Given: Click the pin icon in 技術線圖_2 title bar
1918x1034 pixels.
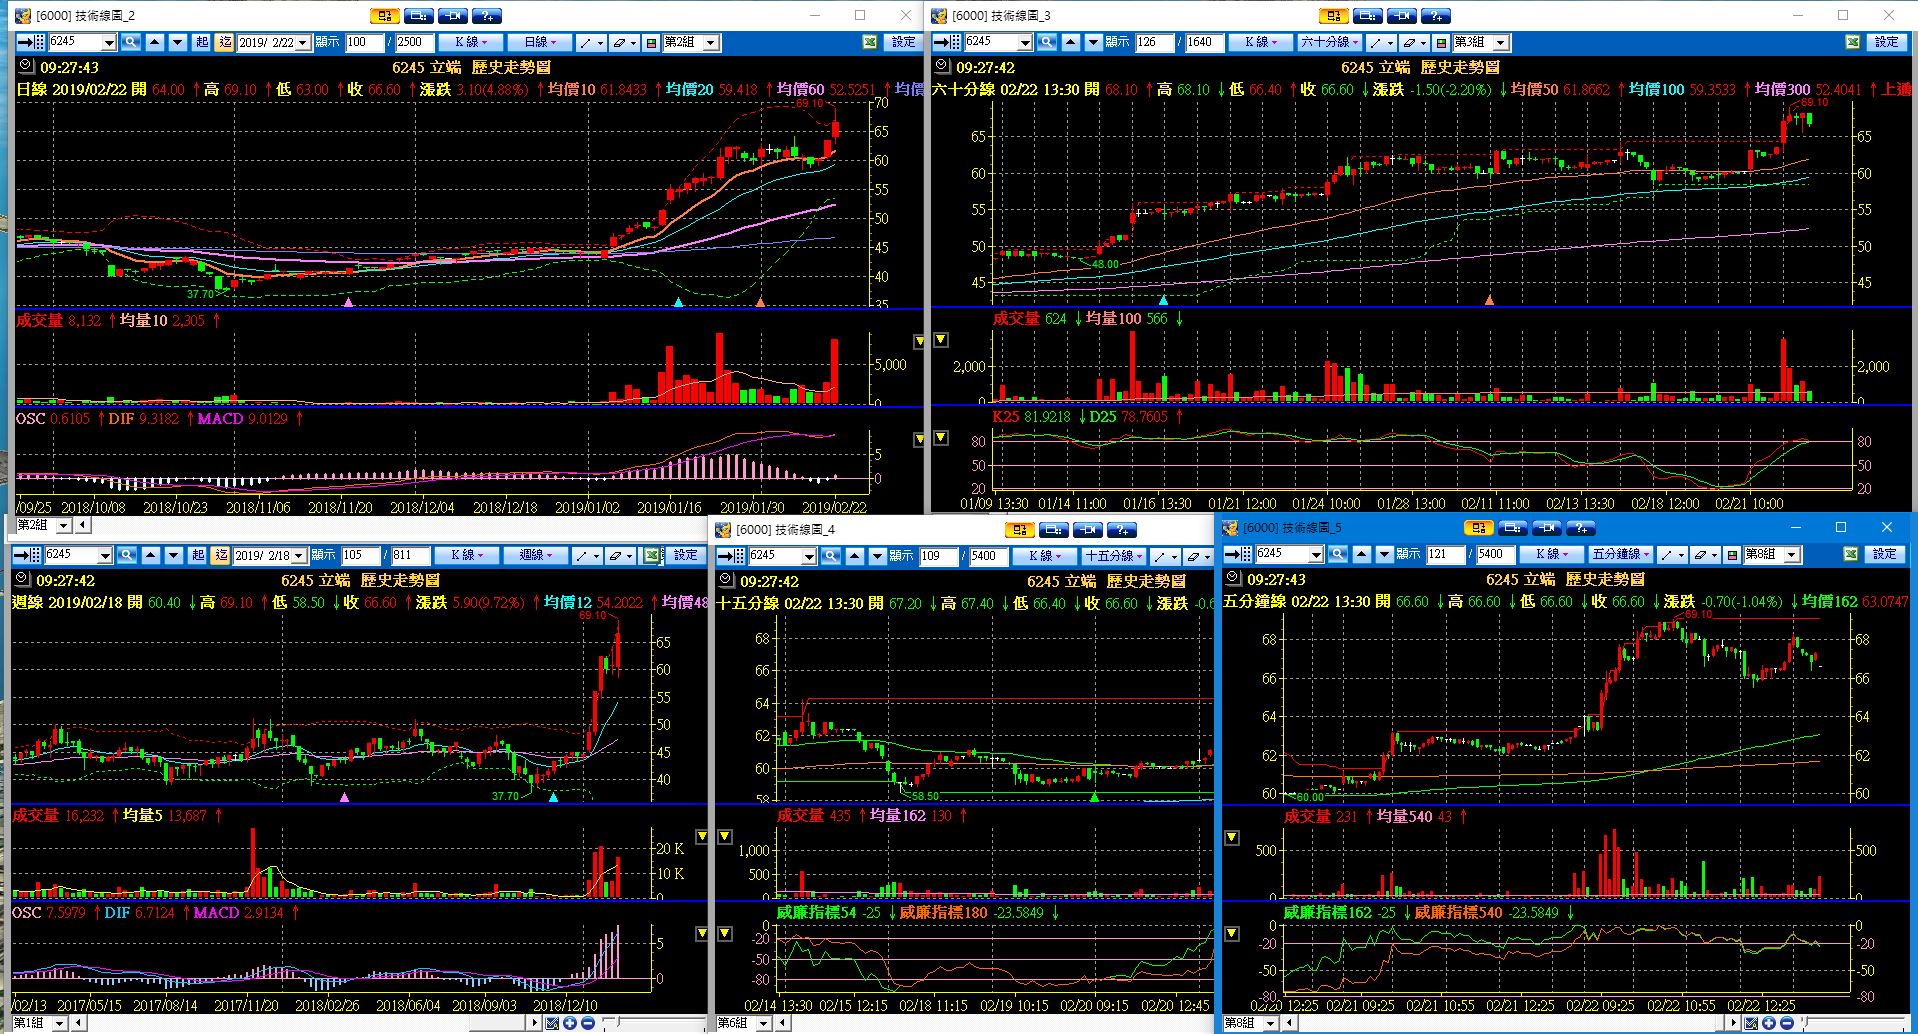Looking at the screenshot, I should coord(452,15).
